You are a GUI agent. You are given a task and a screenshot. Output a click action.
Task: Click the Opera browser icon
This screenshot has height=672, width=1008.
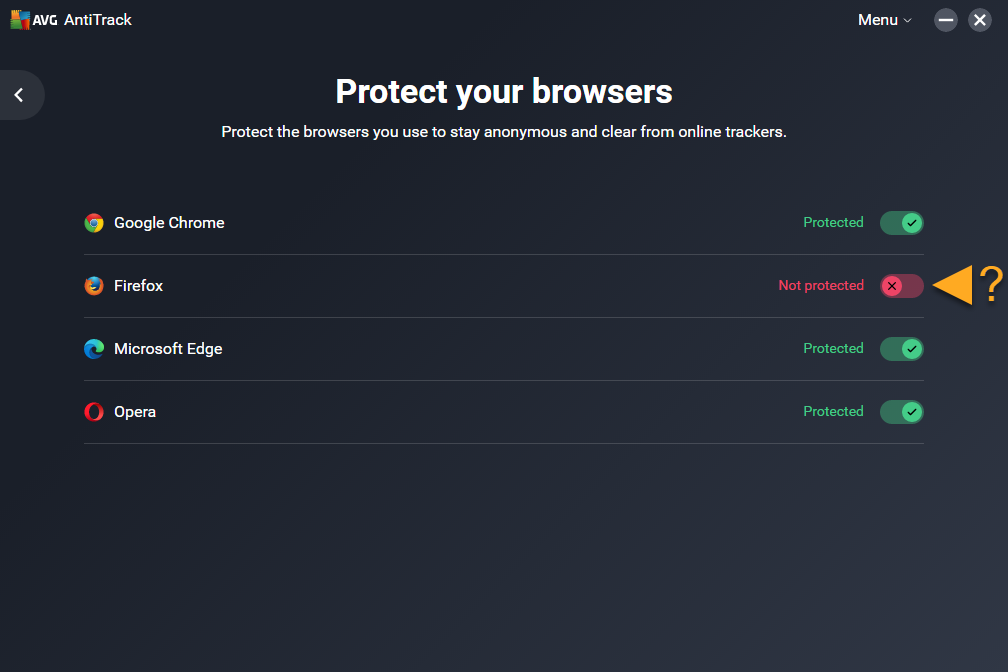pyautogui.click(x=94, y=412)
